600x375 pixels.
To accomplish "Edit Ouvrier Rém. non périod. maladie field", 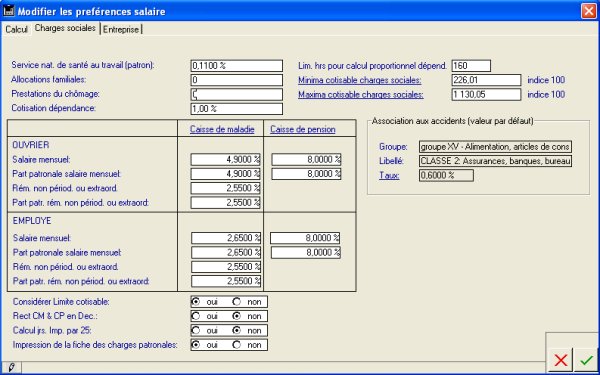I will click(x=225, y=188).
